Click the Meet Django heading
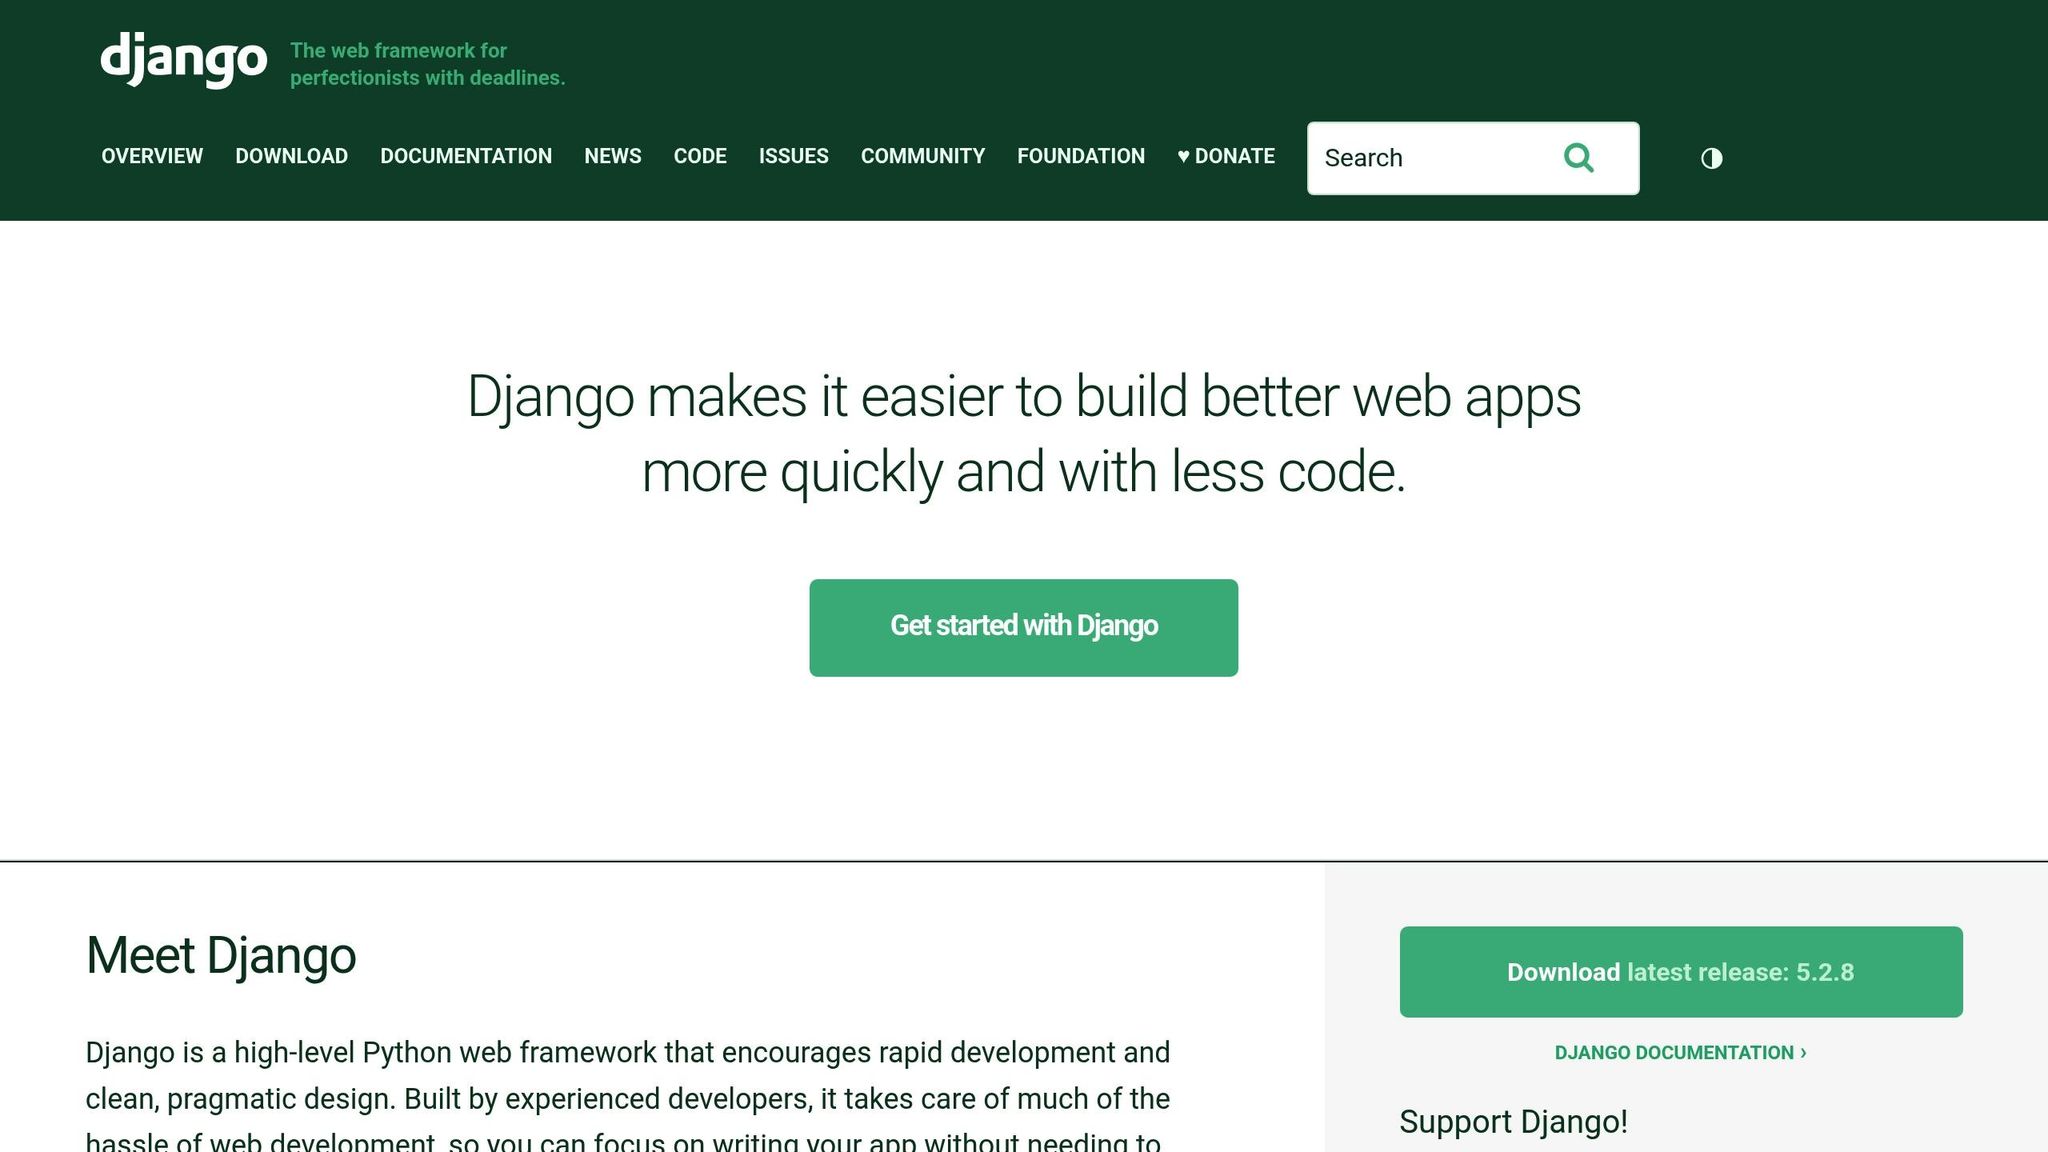Viewport: 2048px width, 1152px height. pyautogui.click(x=220, y=956)
